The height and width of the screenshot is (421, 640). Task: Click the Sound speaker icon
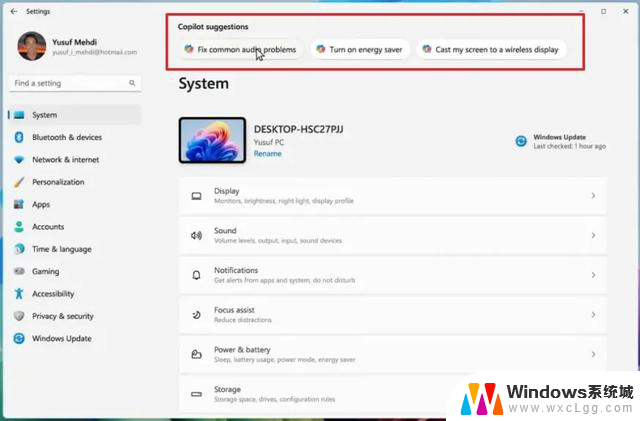click(196, 236)
